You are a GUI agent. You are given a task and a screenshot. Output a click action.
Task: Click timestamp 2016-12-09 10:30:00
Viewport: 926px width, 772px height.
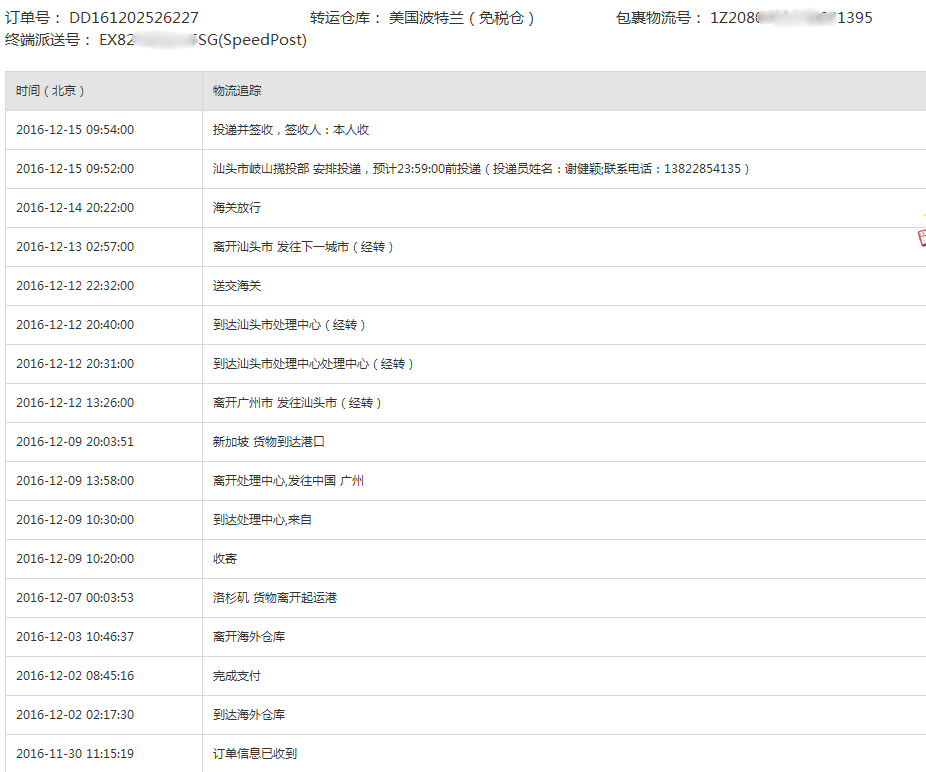pos(75,519)
